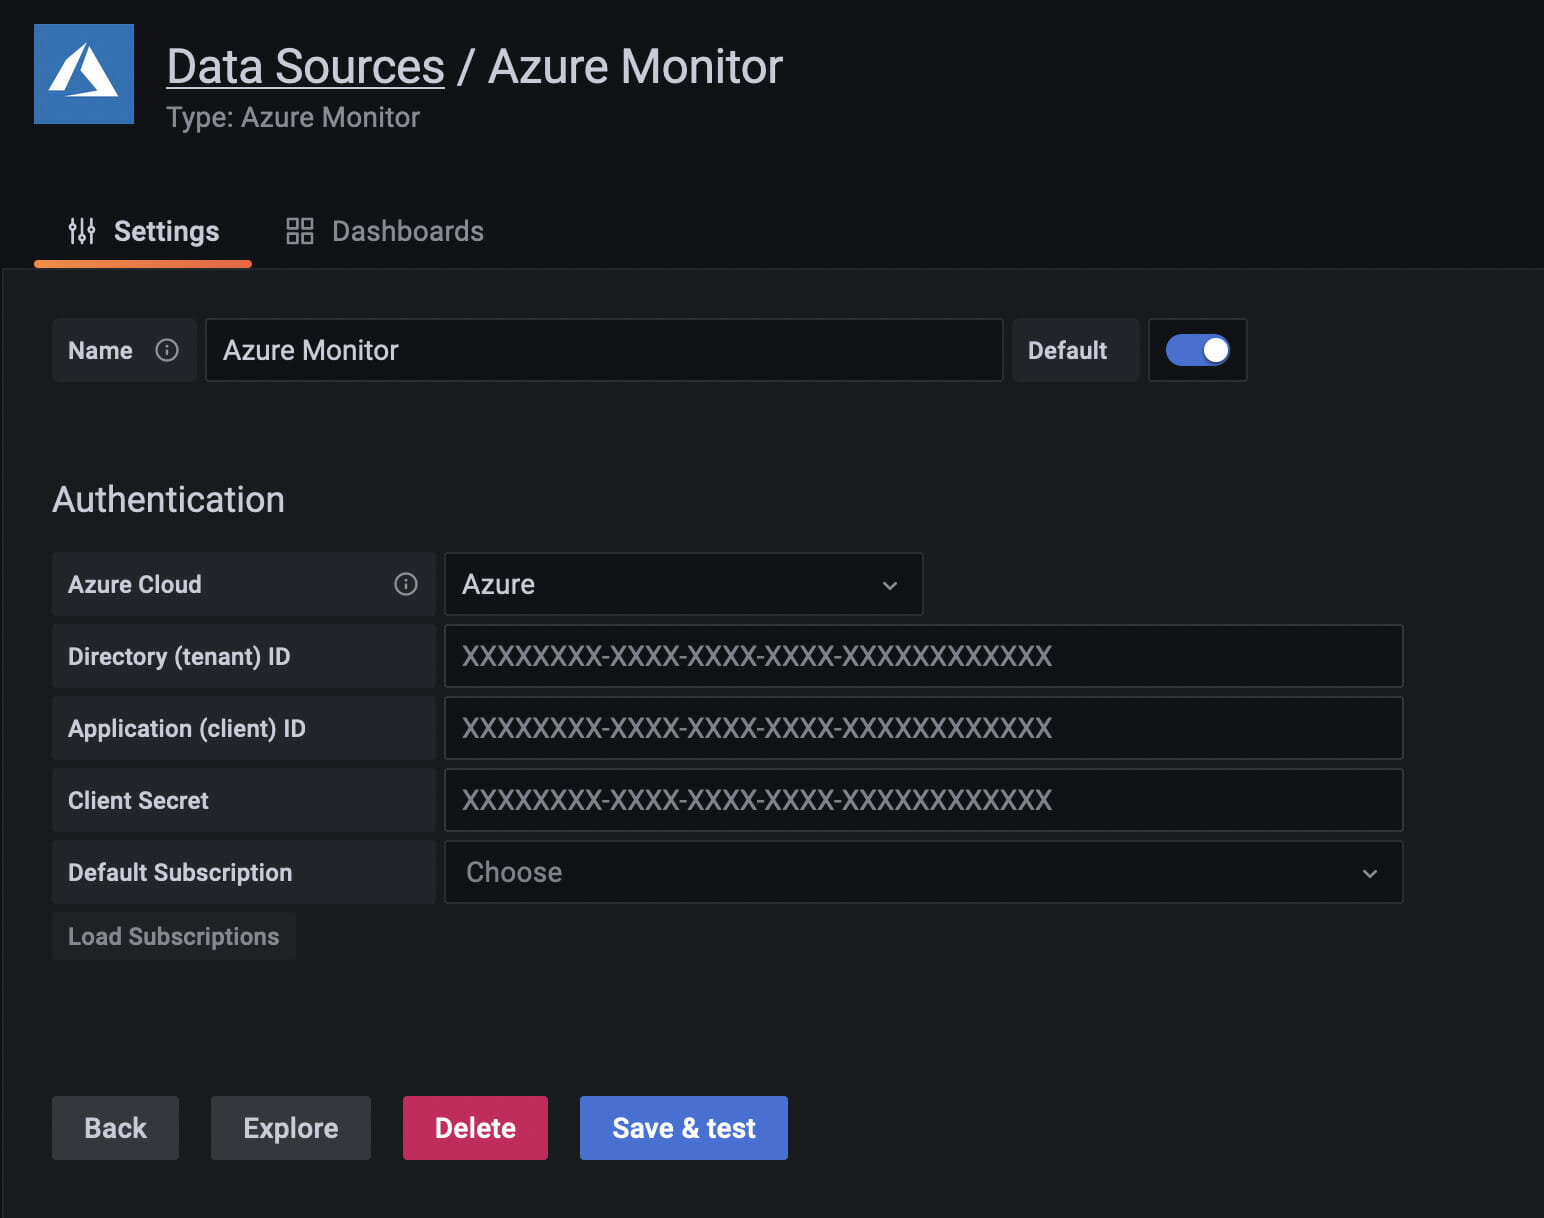
Task: Click the Authentication section heading
Action: click(x=169, y=500)
